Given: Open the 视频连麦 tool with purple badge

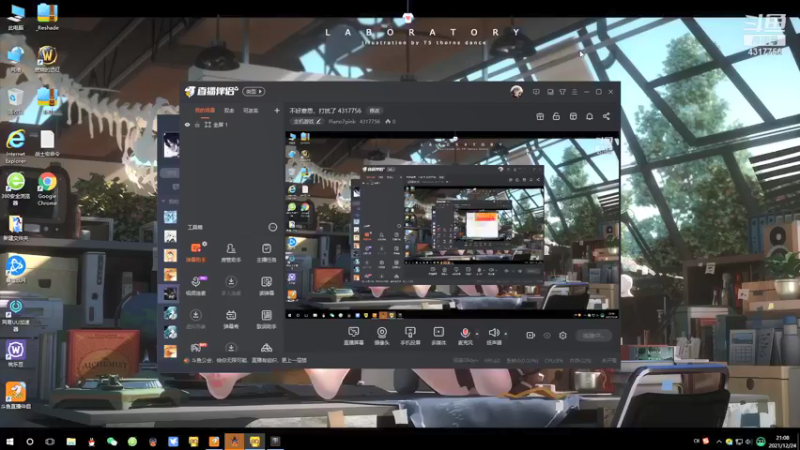Looking at the screenshot, I should 196,285.
